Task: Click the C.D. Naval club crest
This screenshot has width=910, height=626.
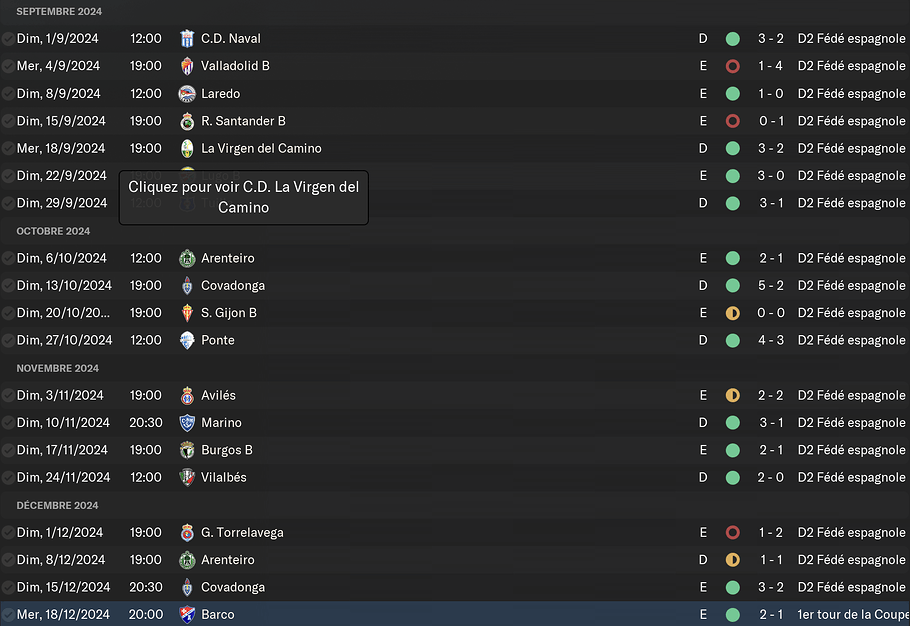Action: (x=186, y=38)
